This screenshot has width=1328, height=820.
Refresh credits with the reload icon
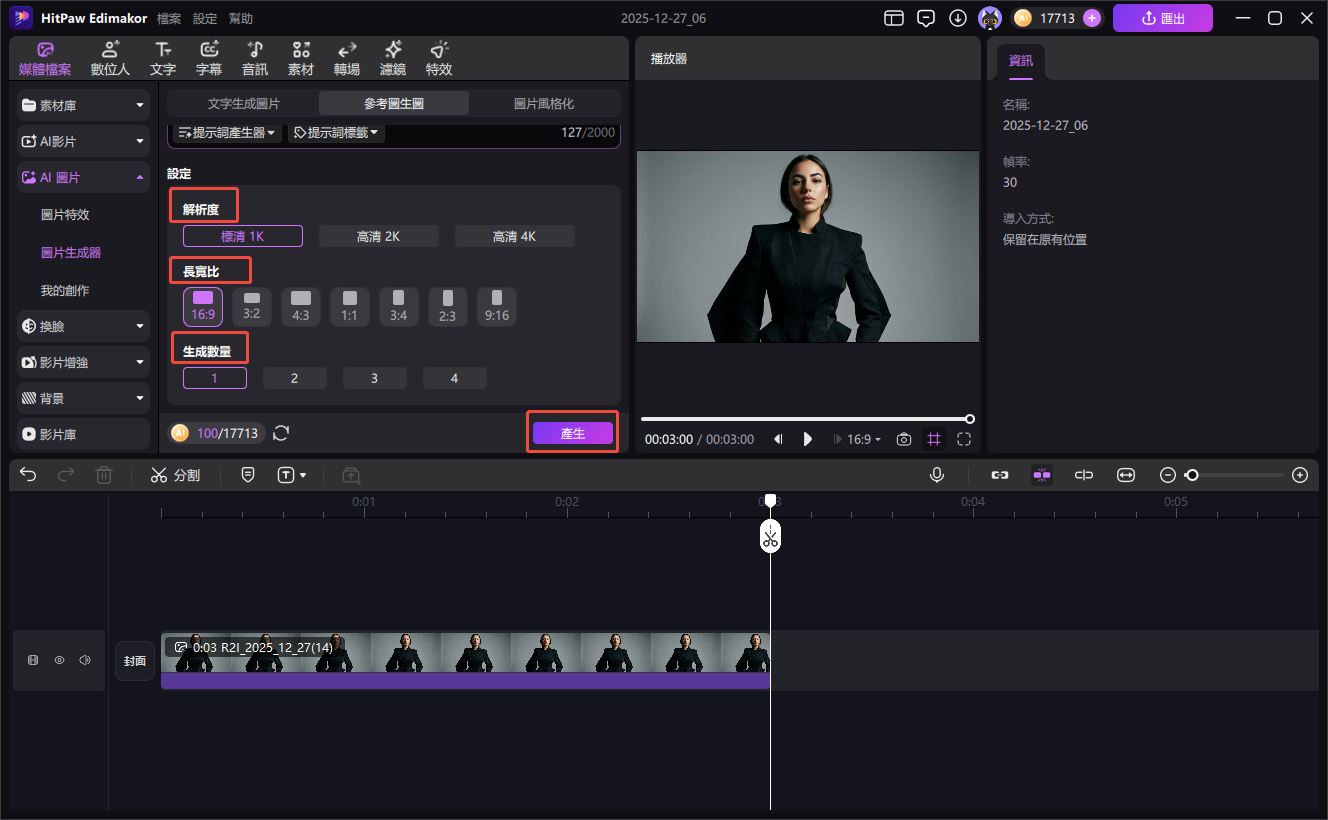(281, 433)
